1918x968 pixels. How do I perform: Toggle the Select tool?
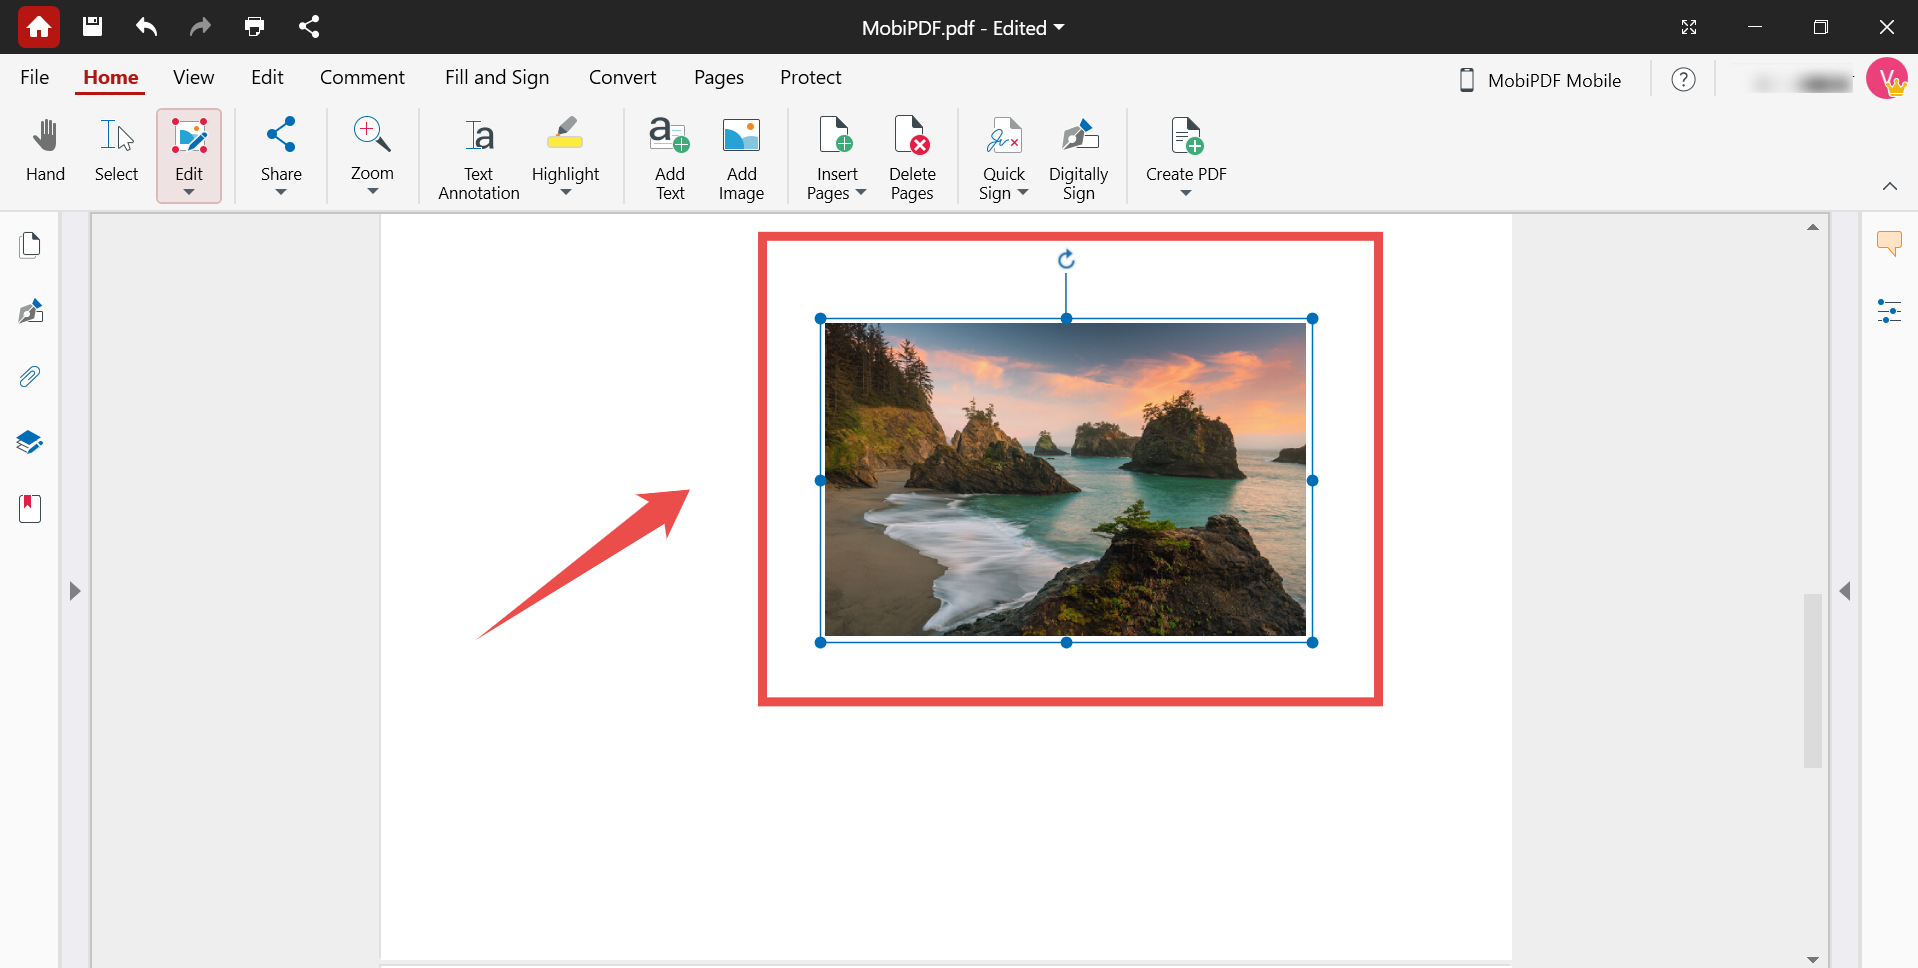(x=116, y=152)
